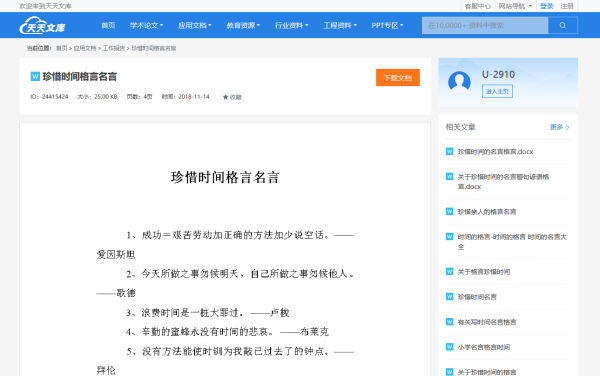Screen dimensions: 600x376
Task: Expand the 学术论文 dropdown menu
Action: point(146,25)
